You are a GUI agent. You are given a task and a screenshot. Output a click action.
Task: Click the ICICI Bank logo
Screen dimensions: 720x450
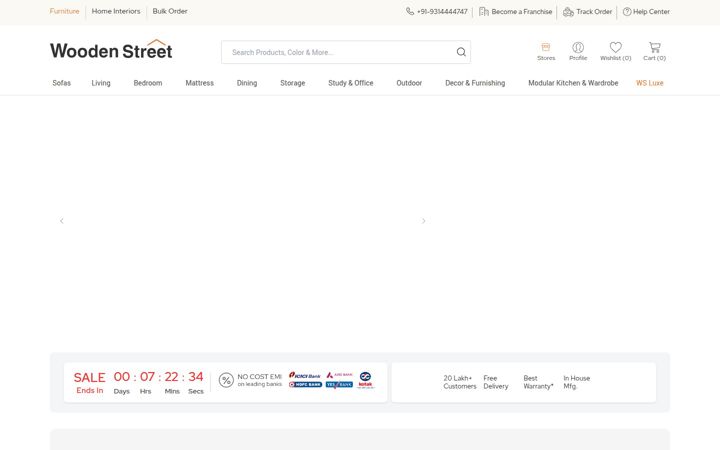305,376
